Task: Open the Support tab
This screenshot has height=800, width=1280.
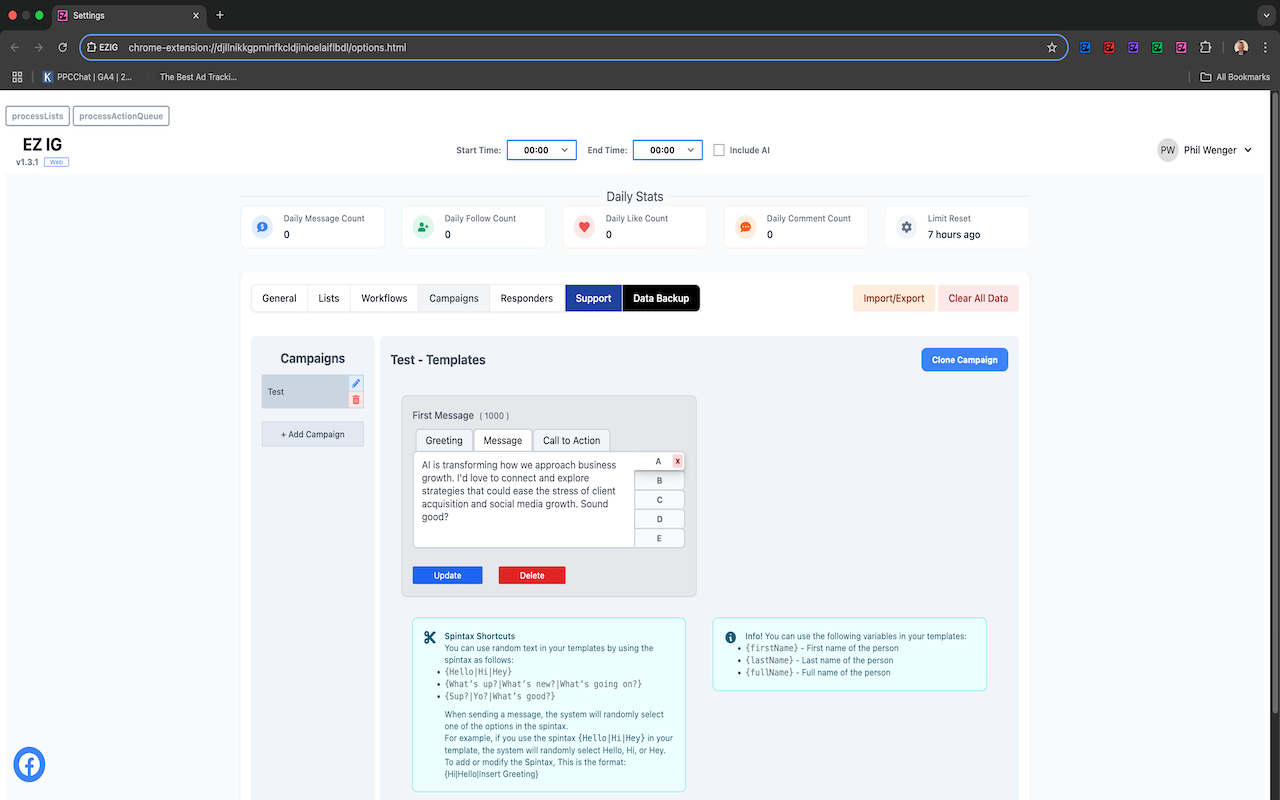Action: (x=593, y=298)
